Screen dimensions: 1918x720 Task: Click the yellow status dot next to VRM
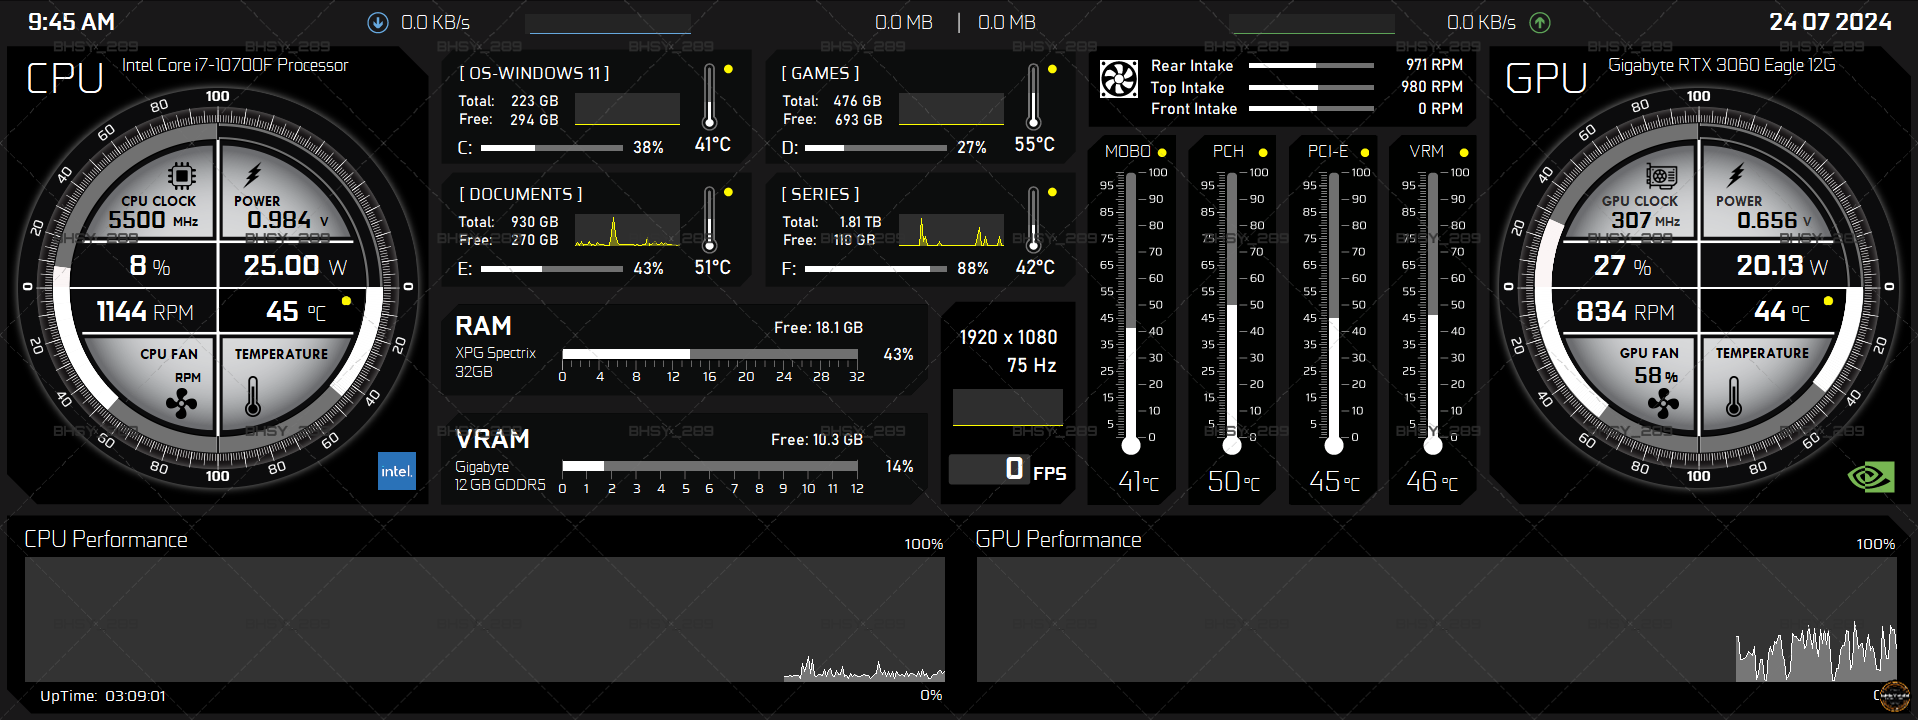pos(1464,153)
